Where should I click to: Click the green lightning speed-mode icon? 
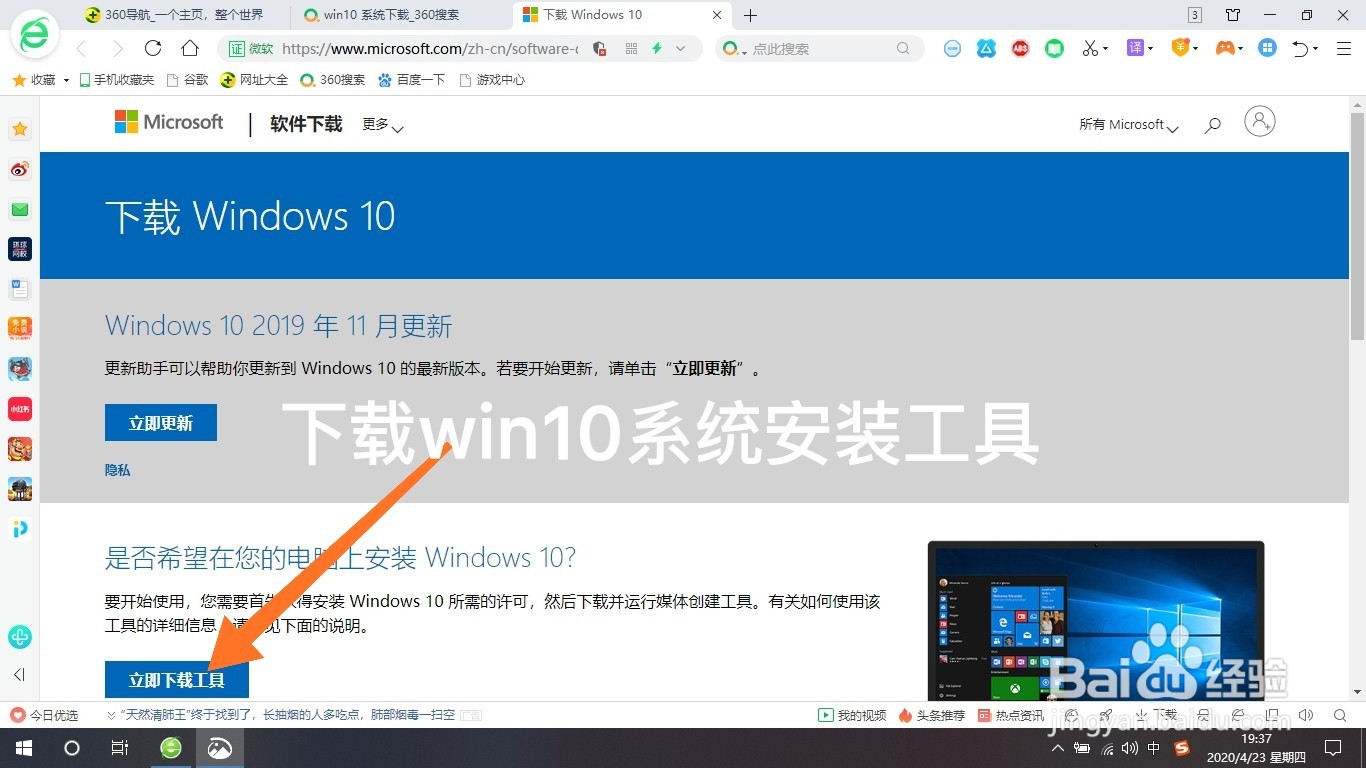pyautogui.click(x=657, y=48)
